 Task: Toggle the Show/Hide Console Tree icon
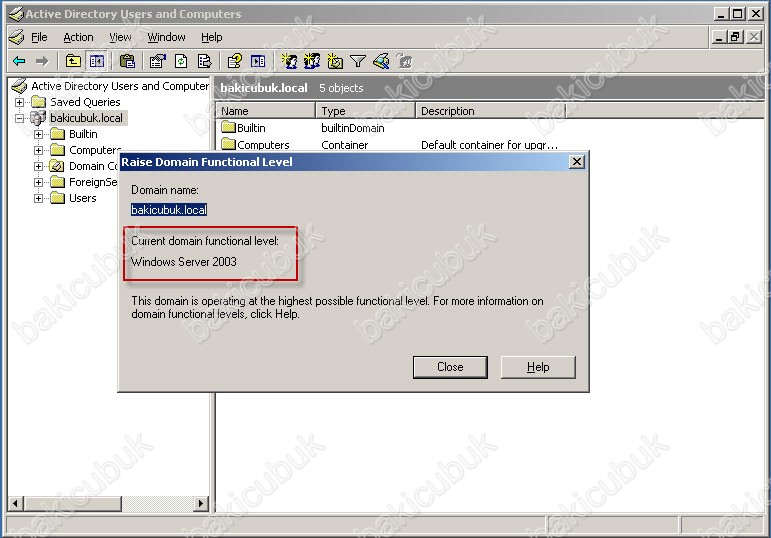pos(96,61)
